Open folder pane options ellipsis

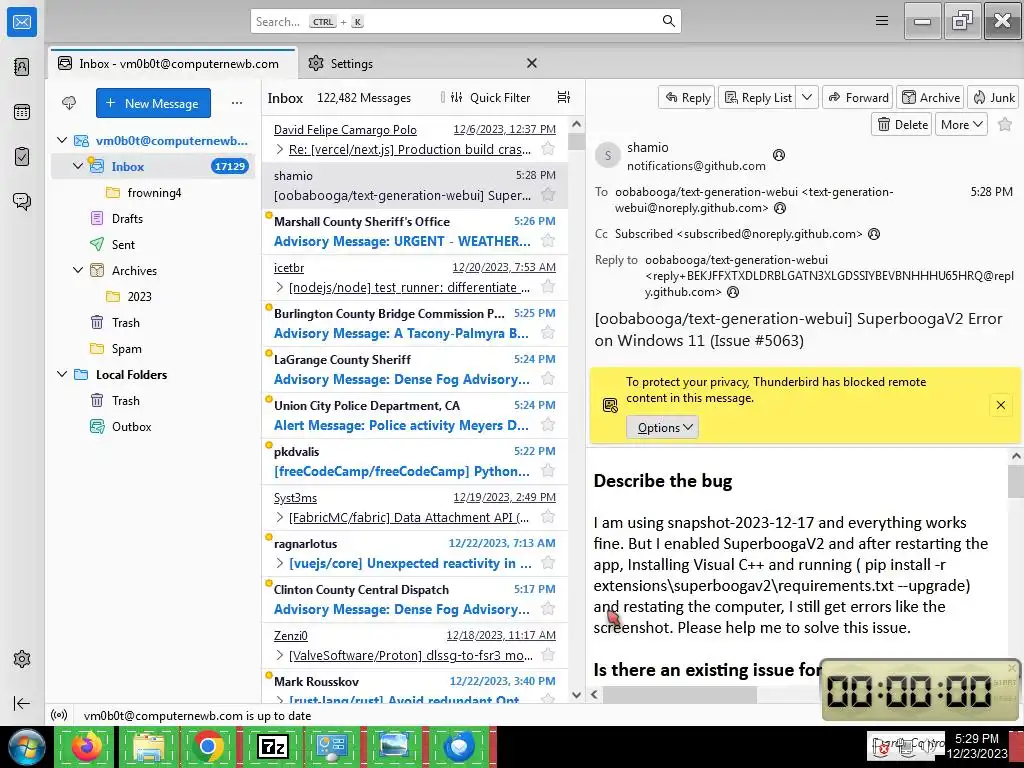click(236, 103)
